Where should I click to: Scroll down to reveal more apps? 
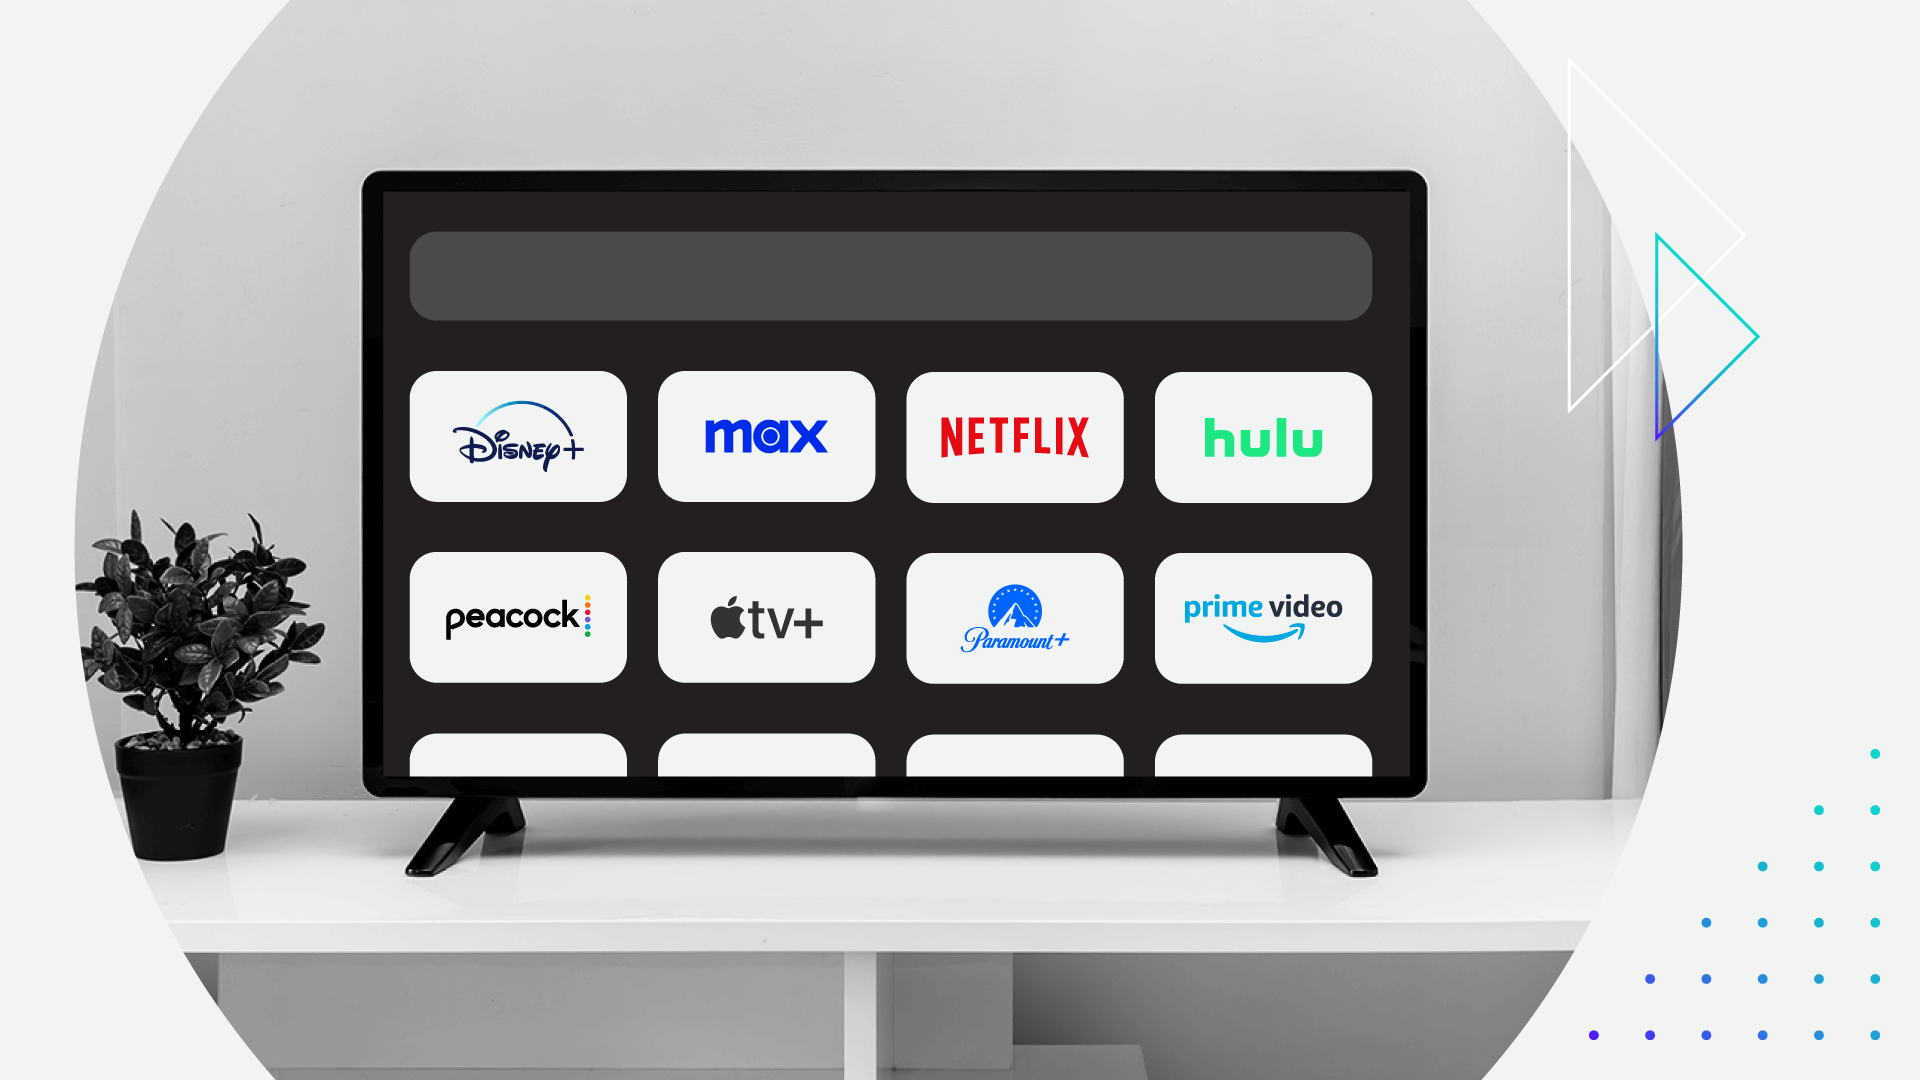pos(890,758)
